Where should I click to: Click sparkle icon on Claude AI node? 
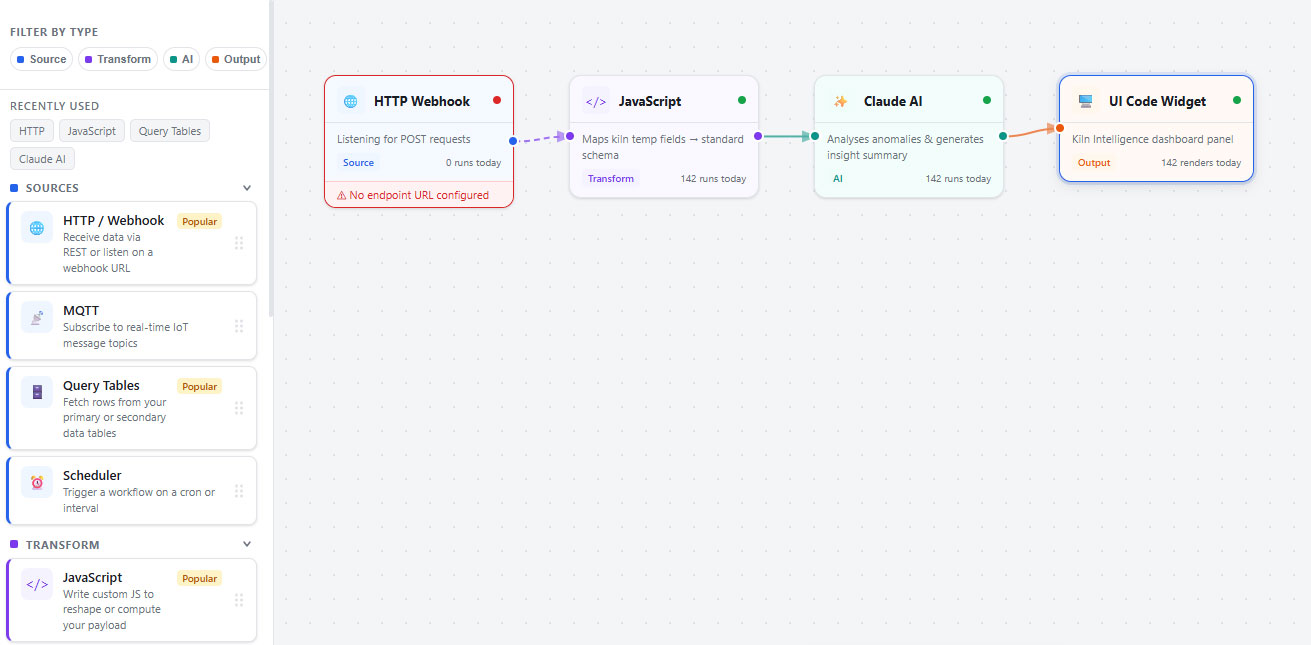[x=840, y=101]
